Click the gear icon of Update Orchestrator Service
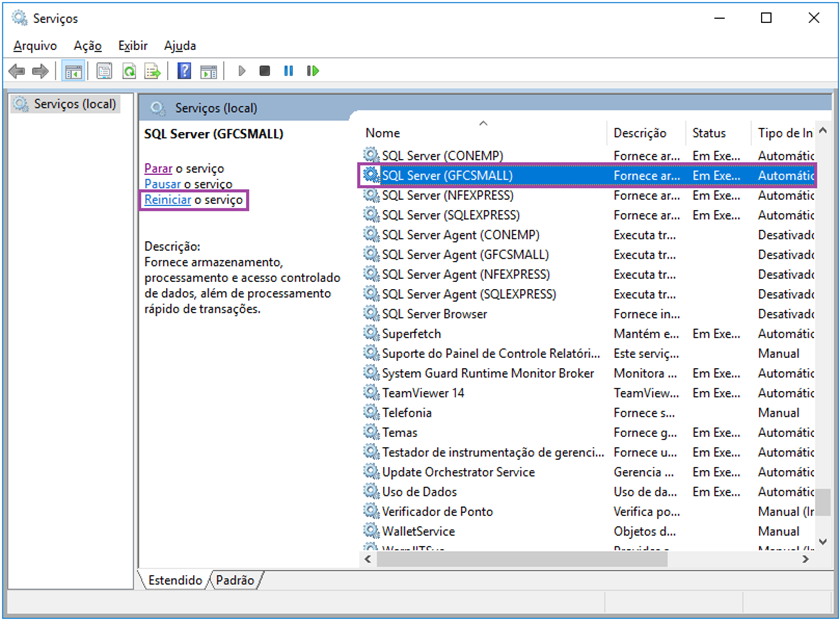The image size is (840, 622). point(371,471)
